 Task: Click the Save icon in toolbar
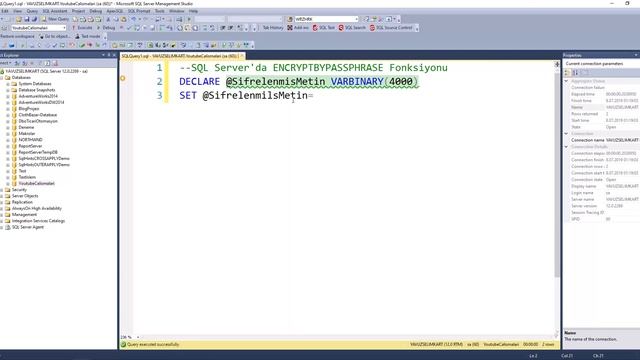27,19
